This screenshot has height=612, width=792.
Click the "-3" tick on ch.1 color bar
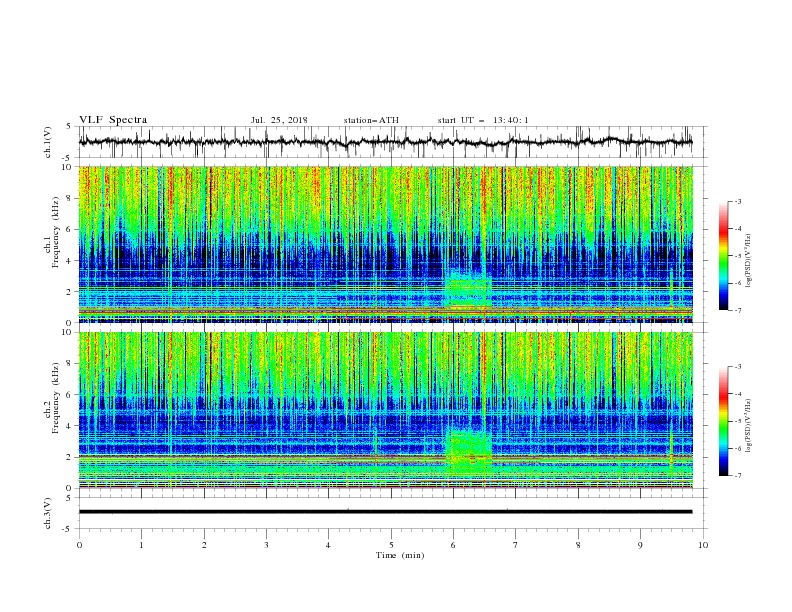pyautogui.click(x=738, y=201)
